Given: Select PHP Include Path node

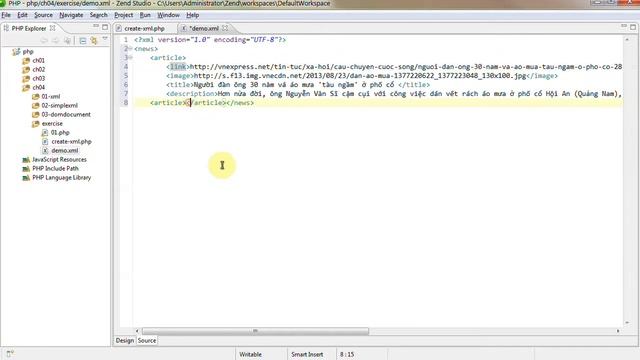Looking at the screenshot, I should point(56,168).
